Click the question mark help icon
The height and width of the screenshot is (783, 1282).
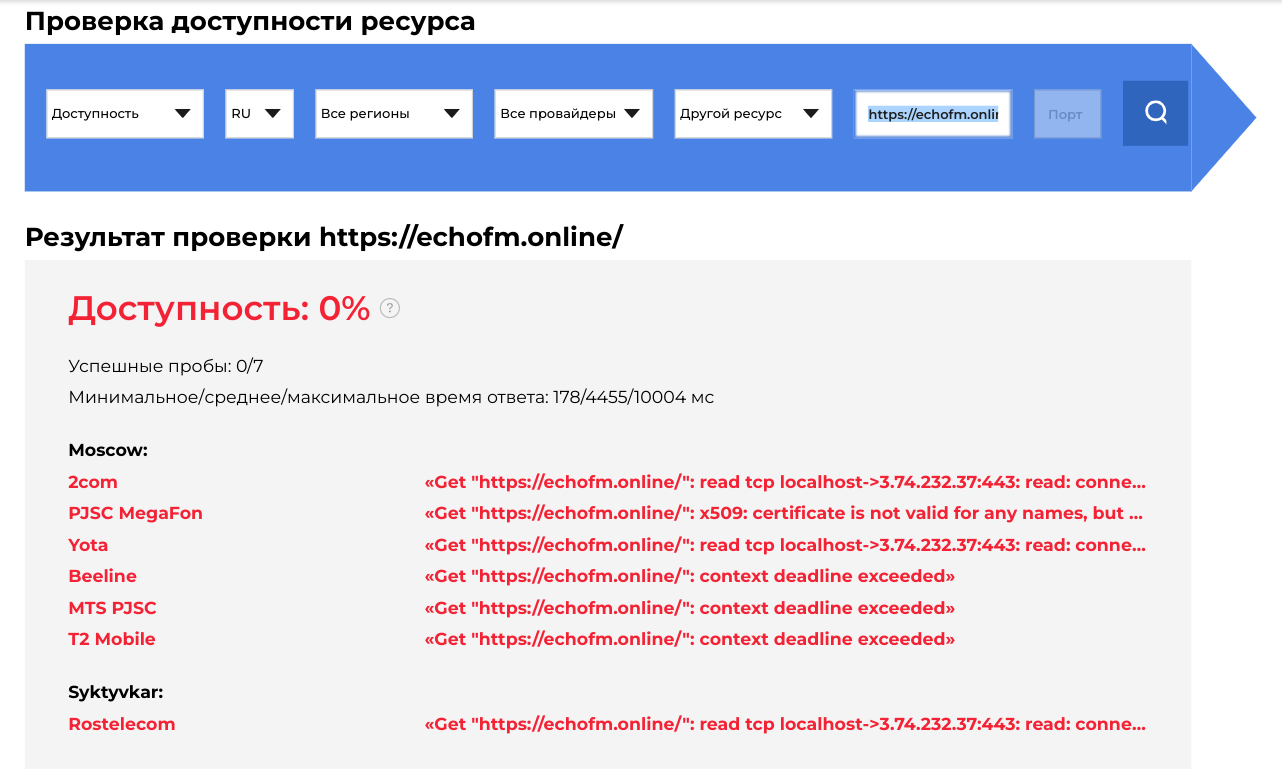390,309
